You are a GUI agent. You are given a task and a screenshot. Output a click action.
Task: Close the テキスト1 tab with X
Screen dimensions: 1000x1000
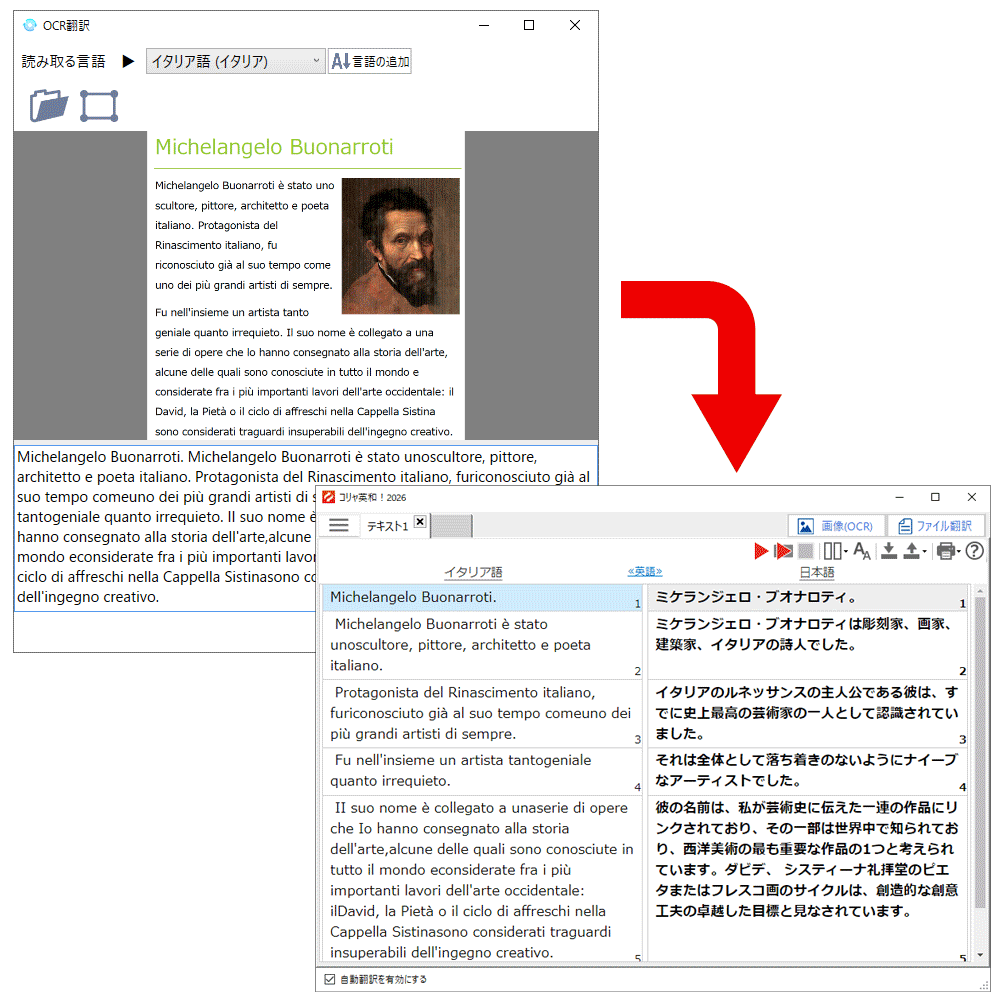[x=420, y=522]
